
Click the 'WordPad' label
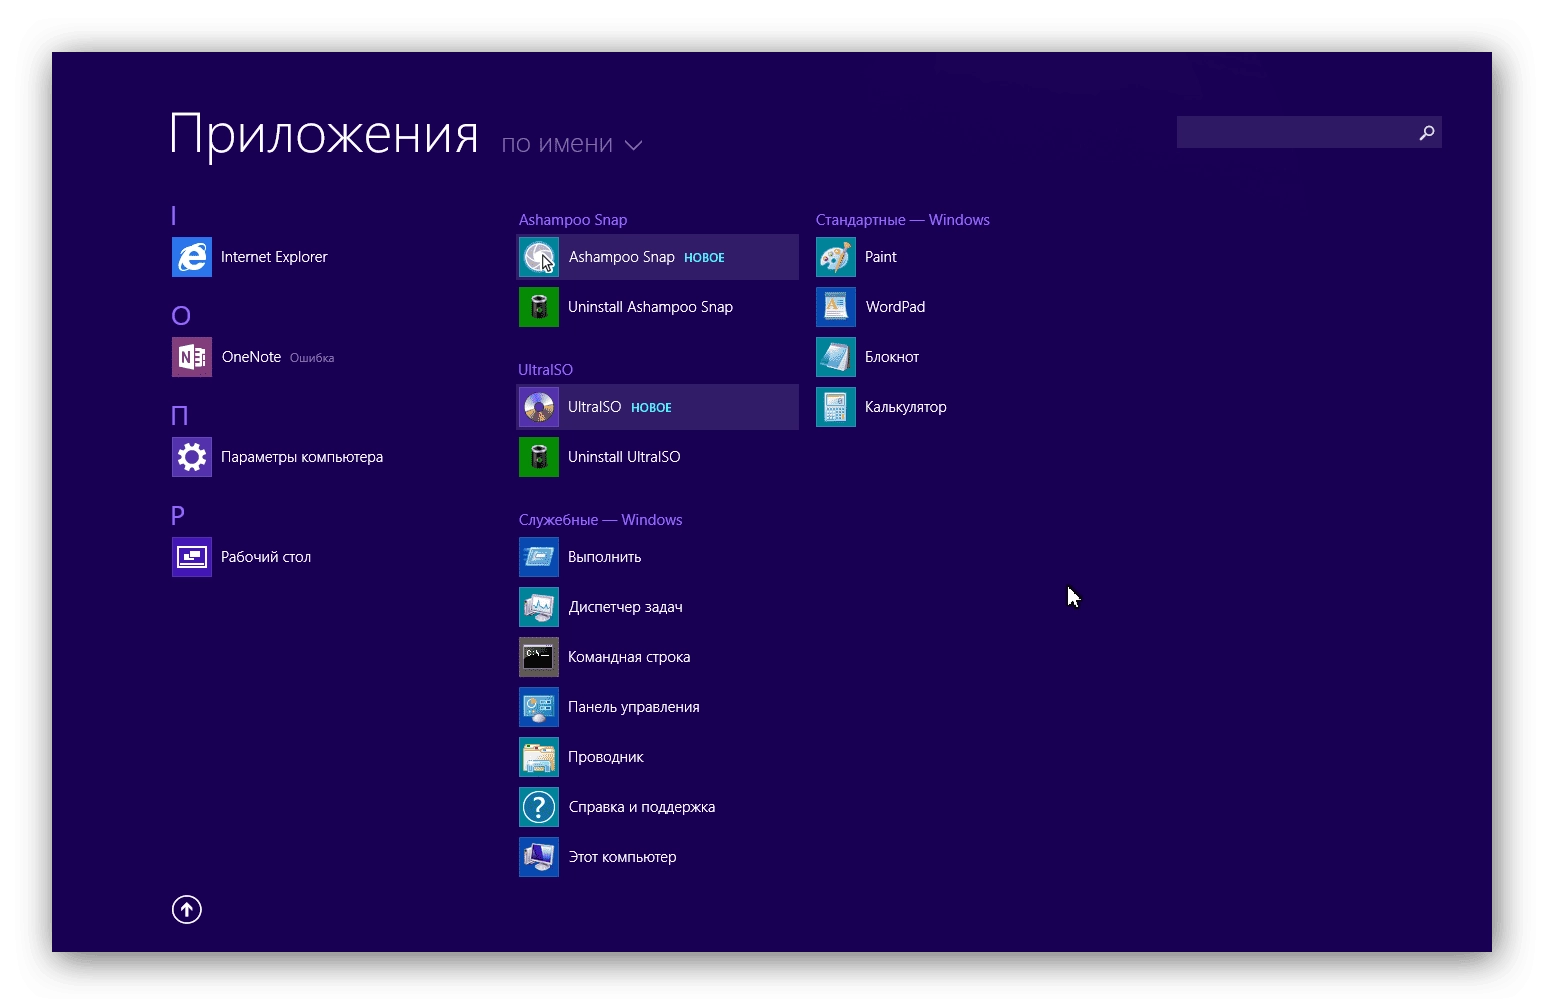(895, 307)
